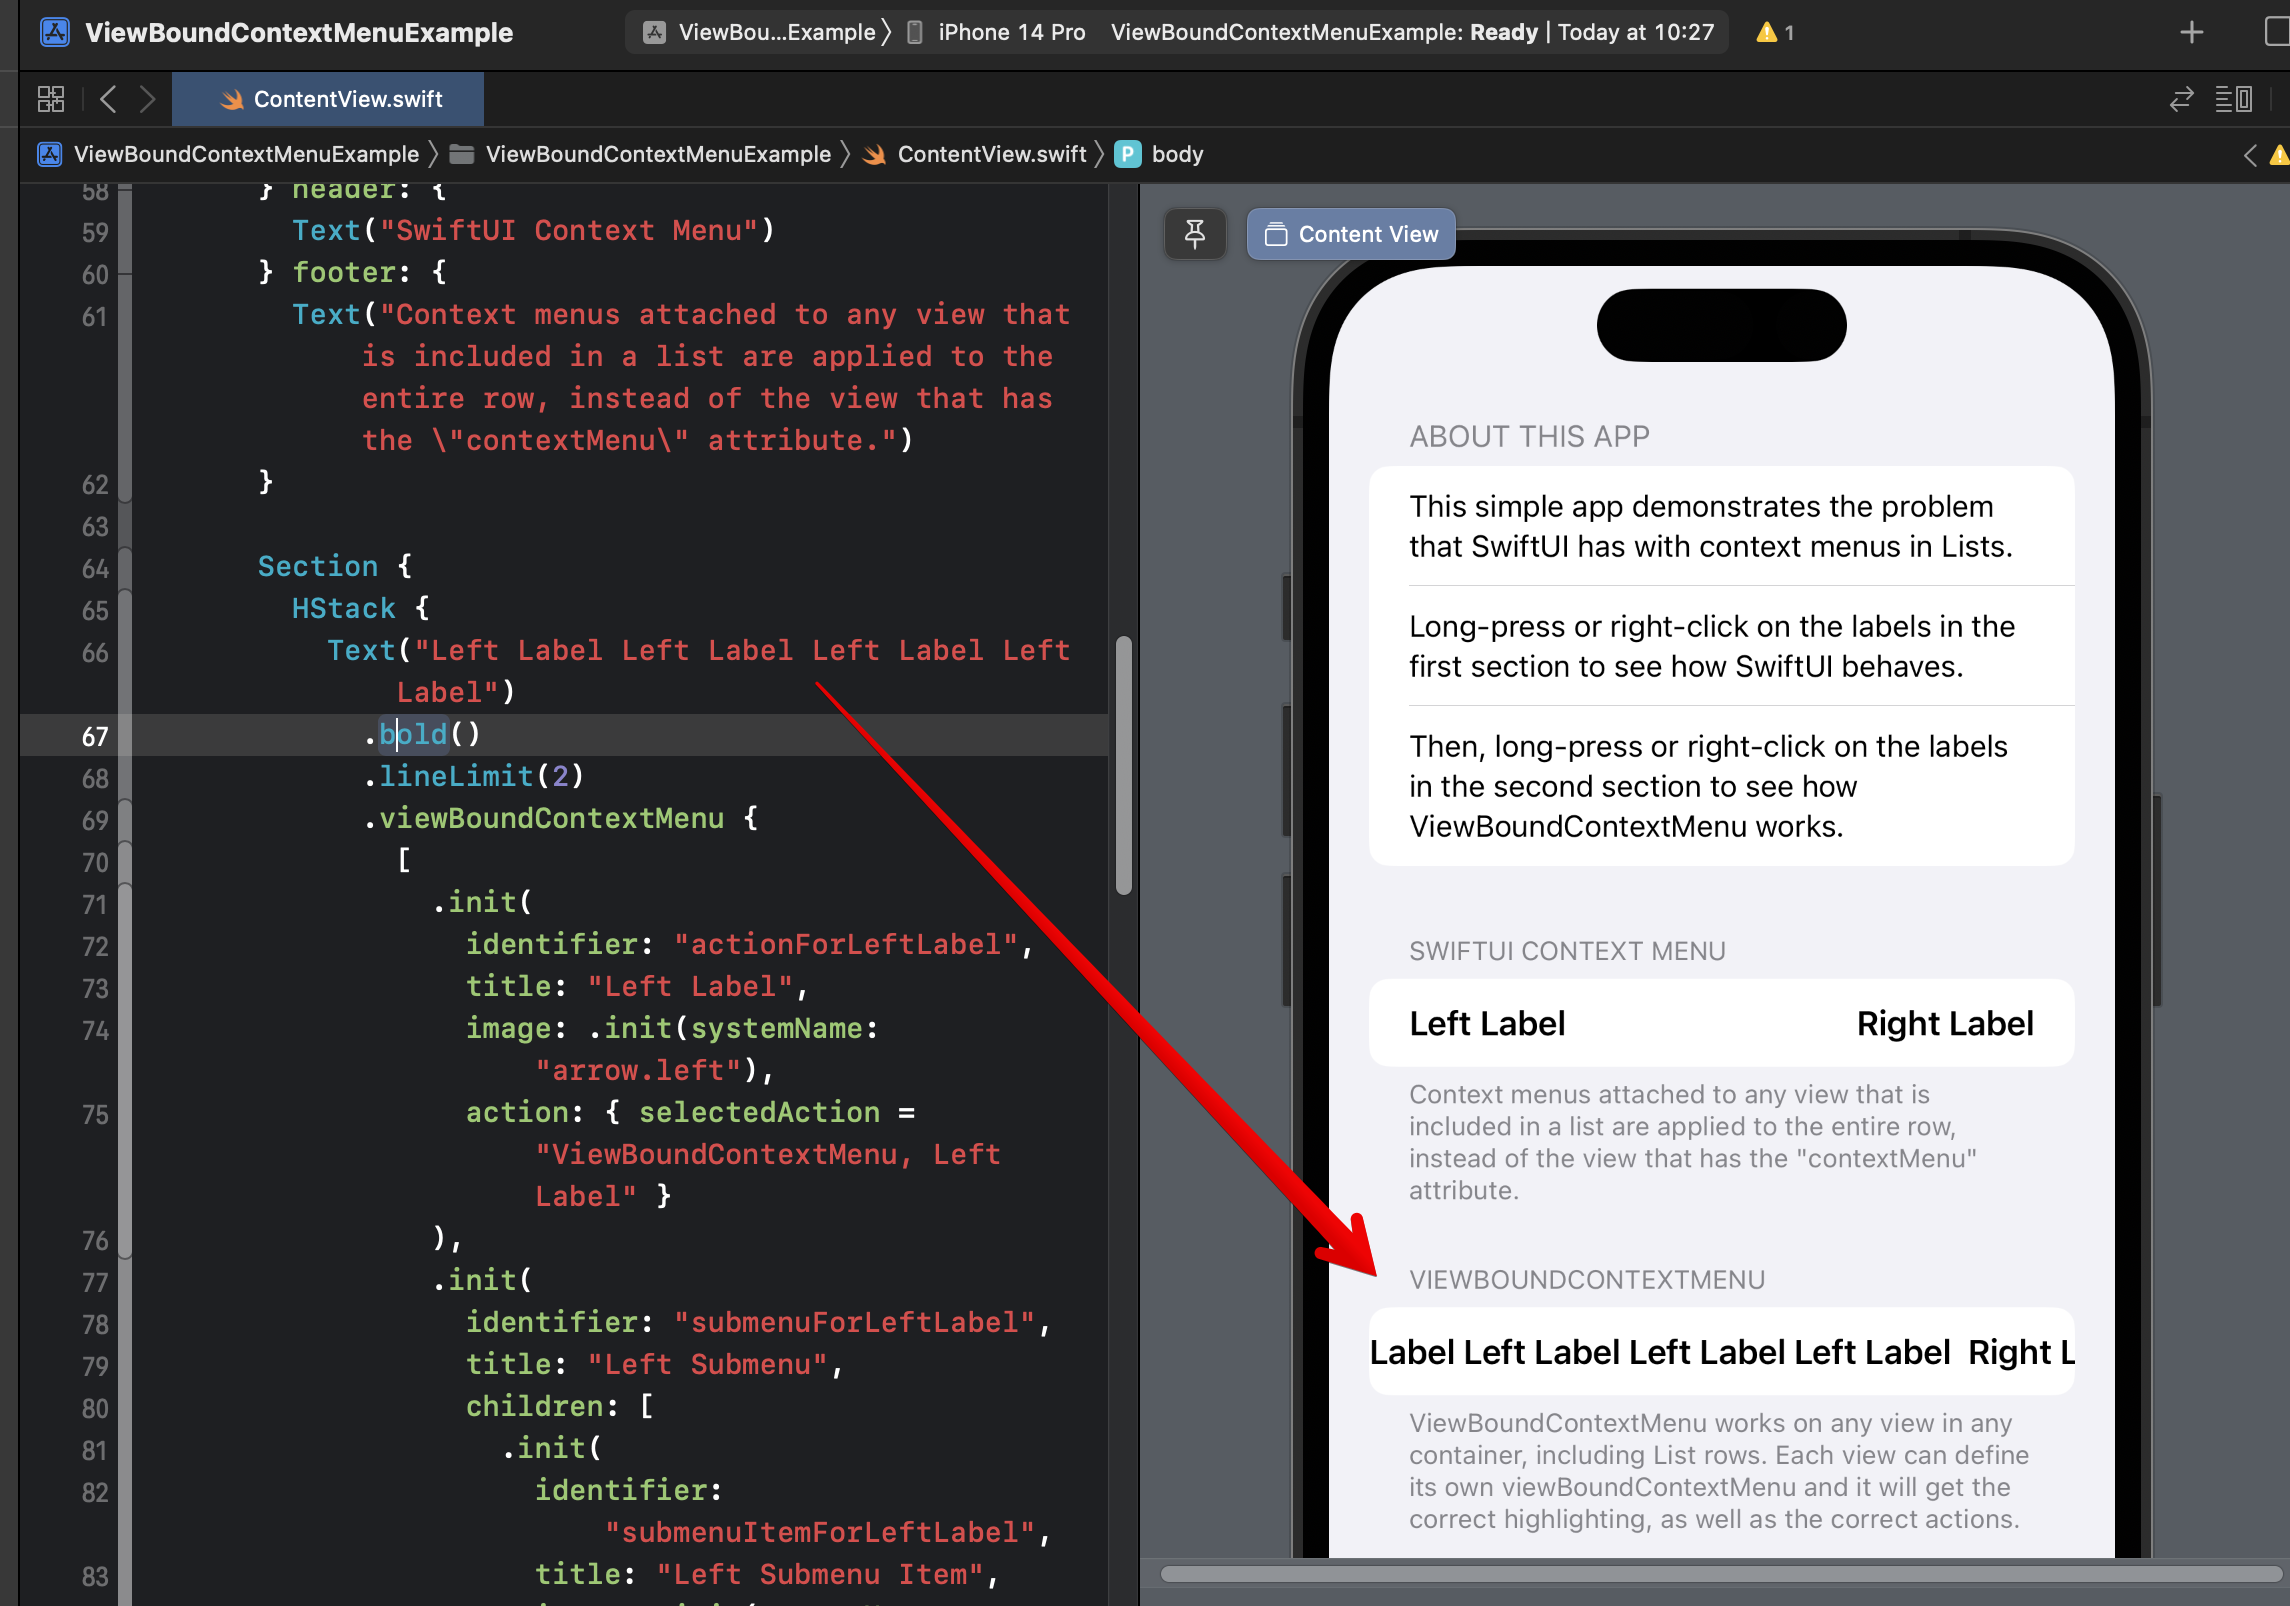Open the ViewBou…Example scheme selector
The width and height of the screenshot is (2290, 1606).
point(764,32)
